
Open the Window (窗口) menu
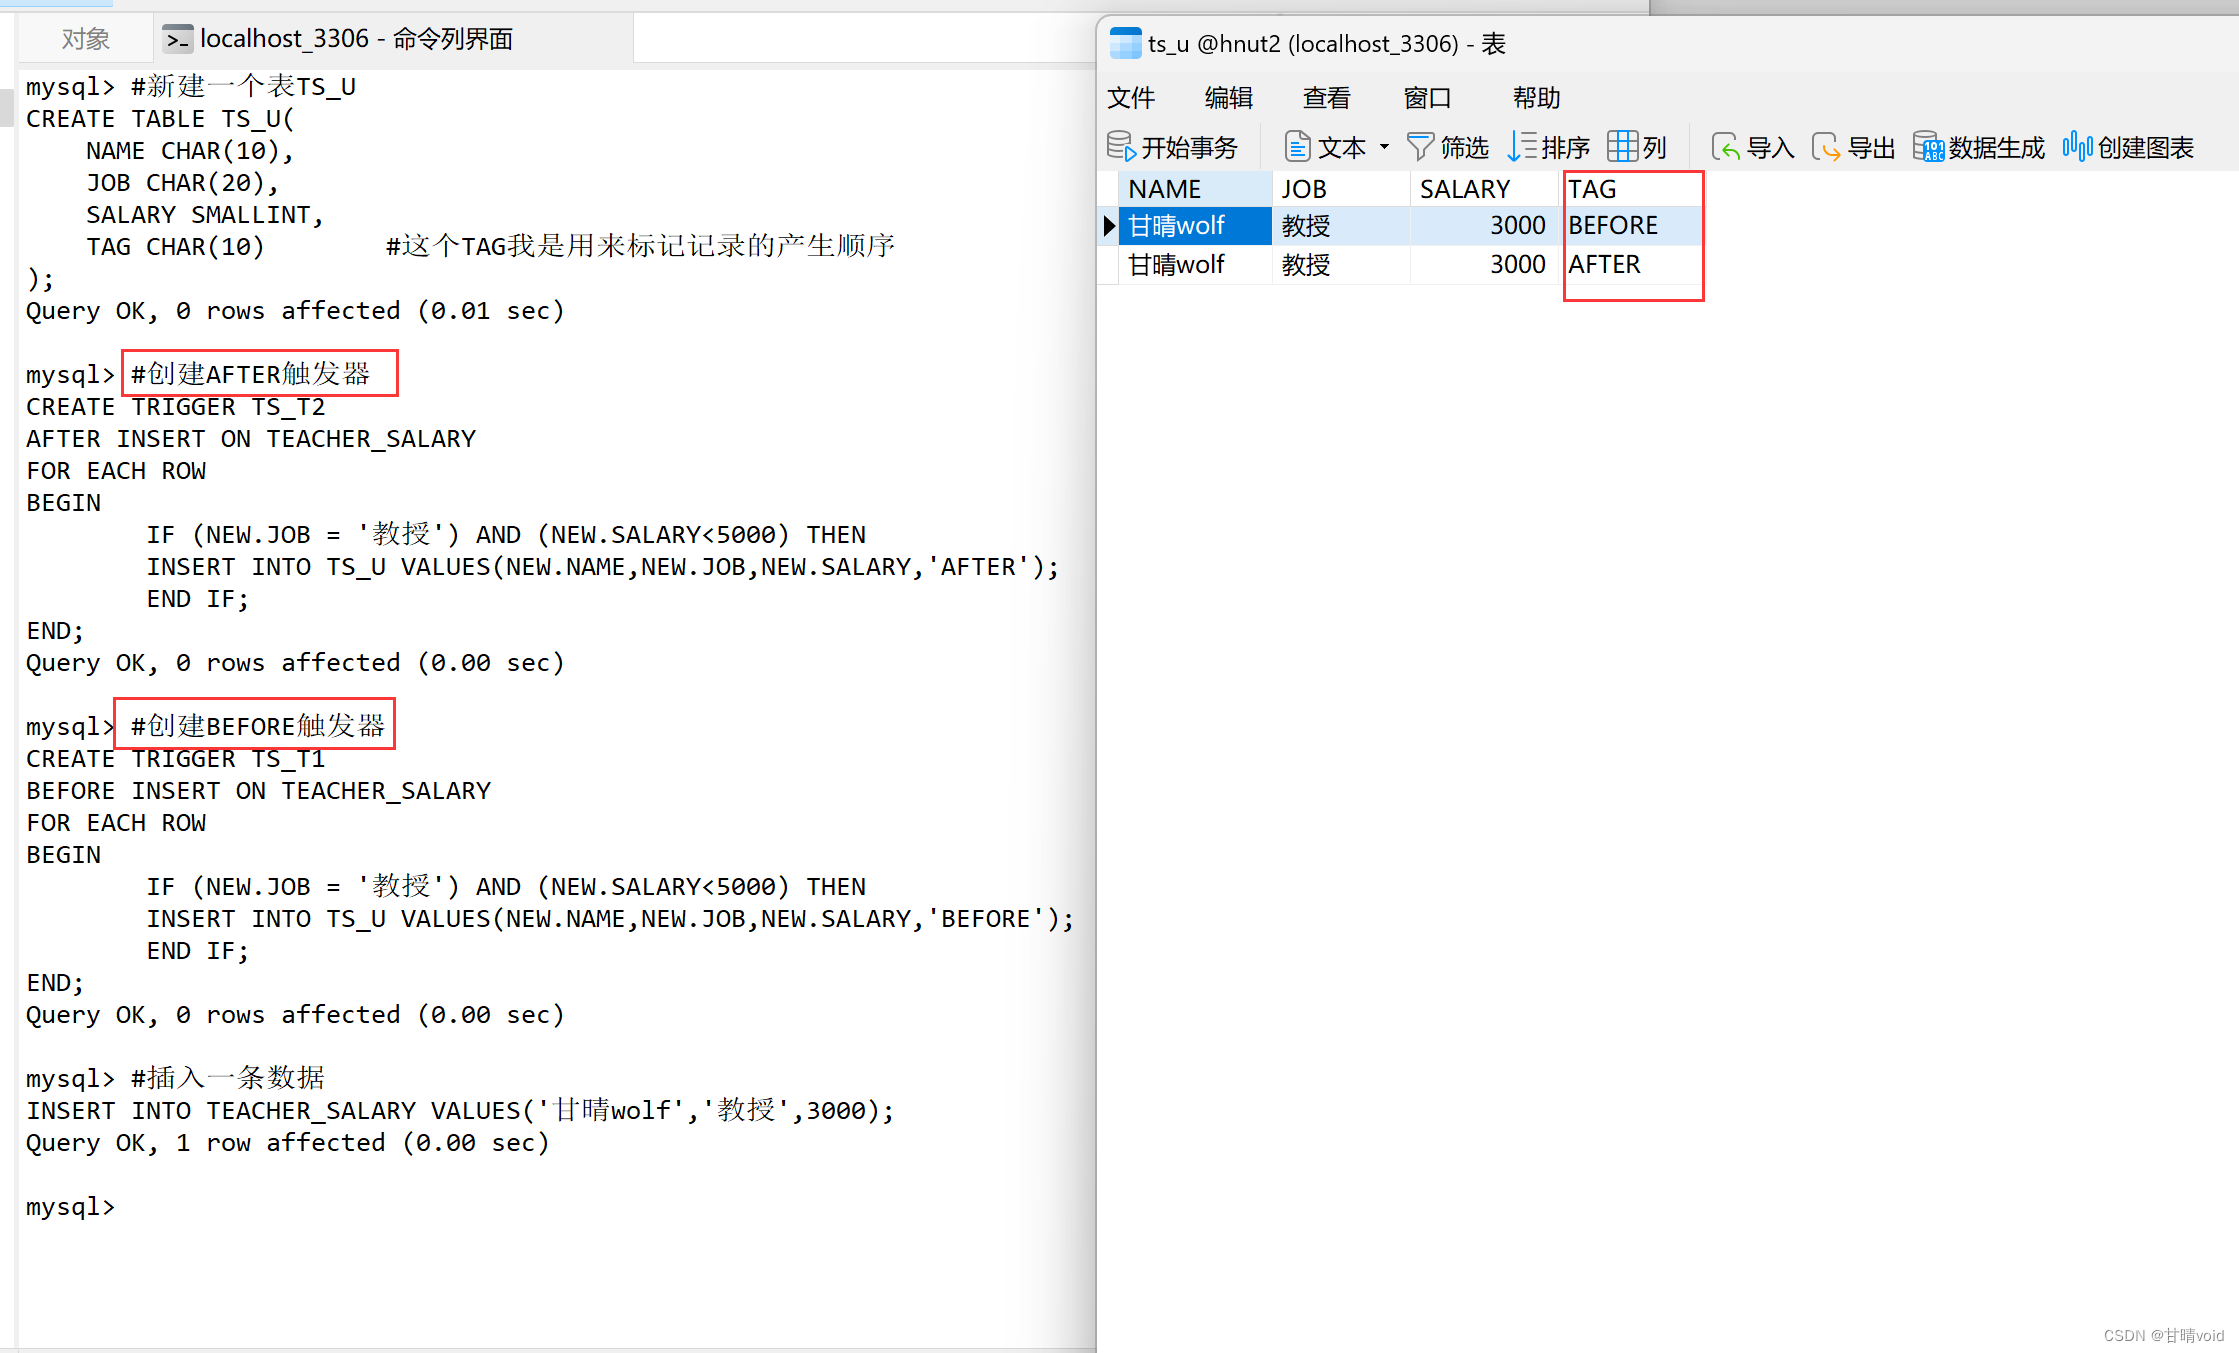coord(1427,98)
